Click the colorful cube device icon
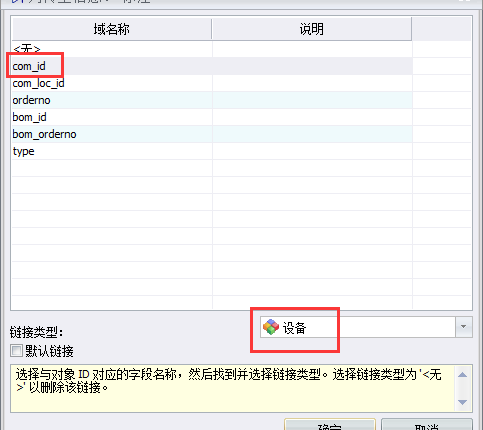Image resolution: width=483 pixels, height=430 pixels. pyautogui.click(x=271, y=327)
